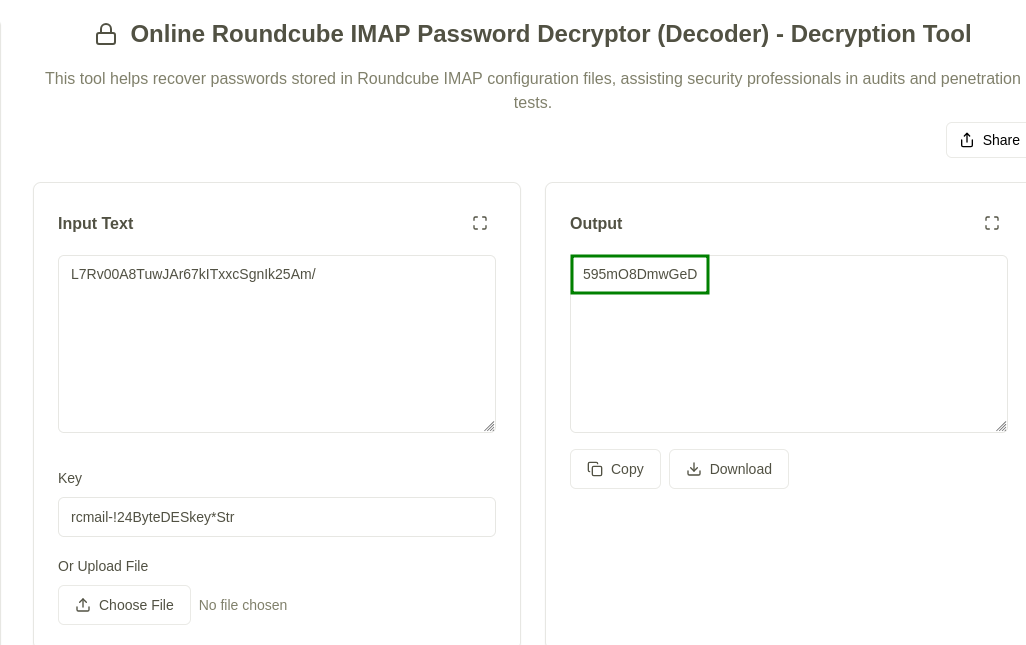The width and height of the screenshot is (1026, 645).
Task: Click the lock icon beside the page title
Action: (x=106, y=34)
